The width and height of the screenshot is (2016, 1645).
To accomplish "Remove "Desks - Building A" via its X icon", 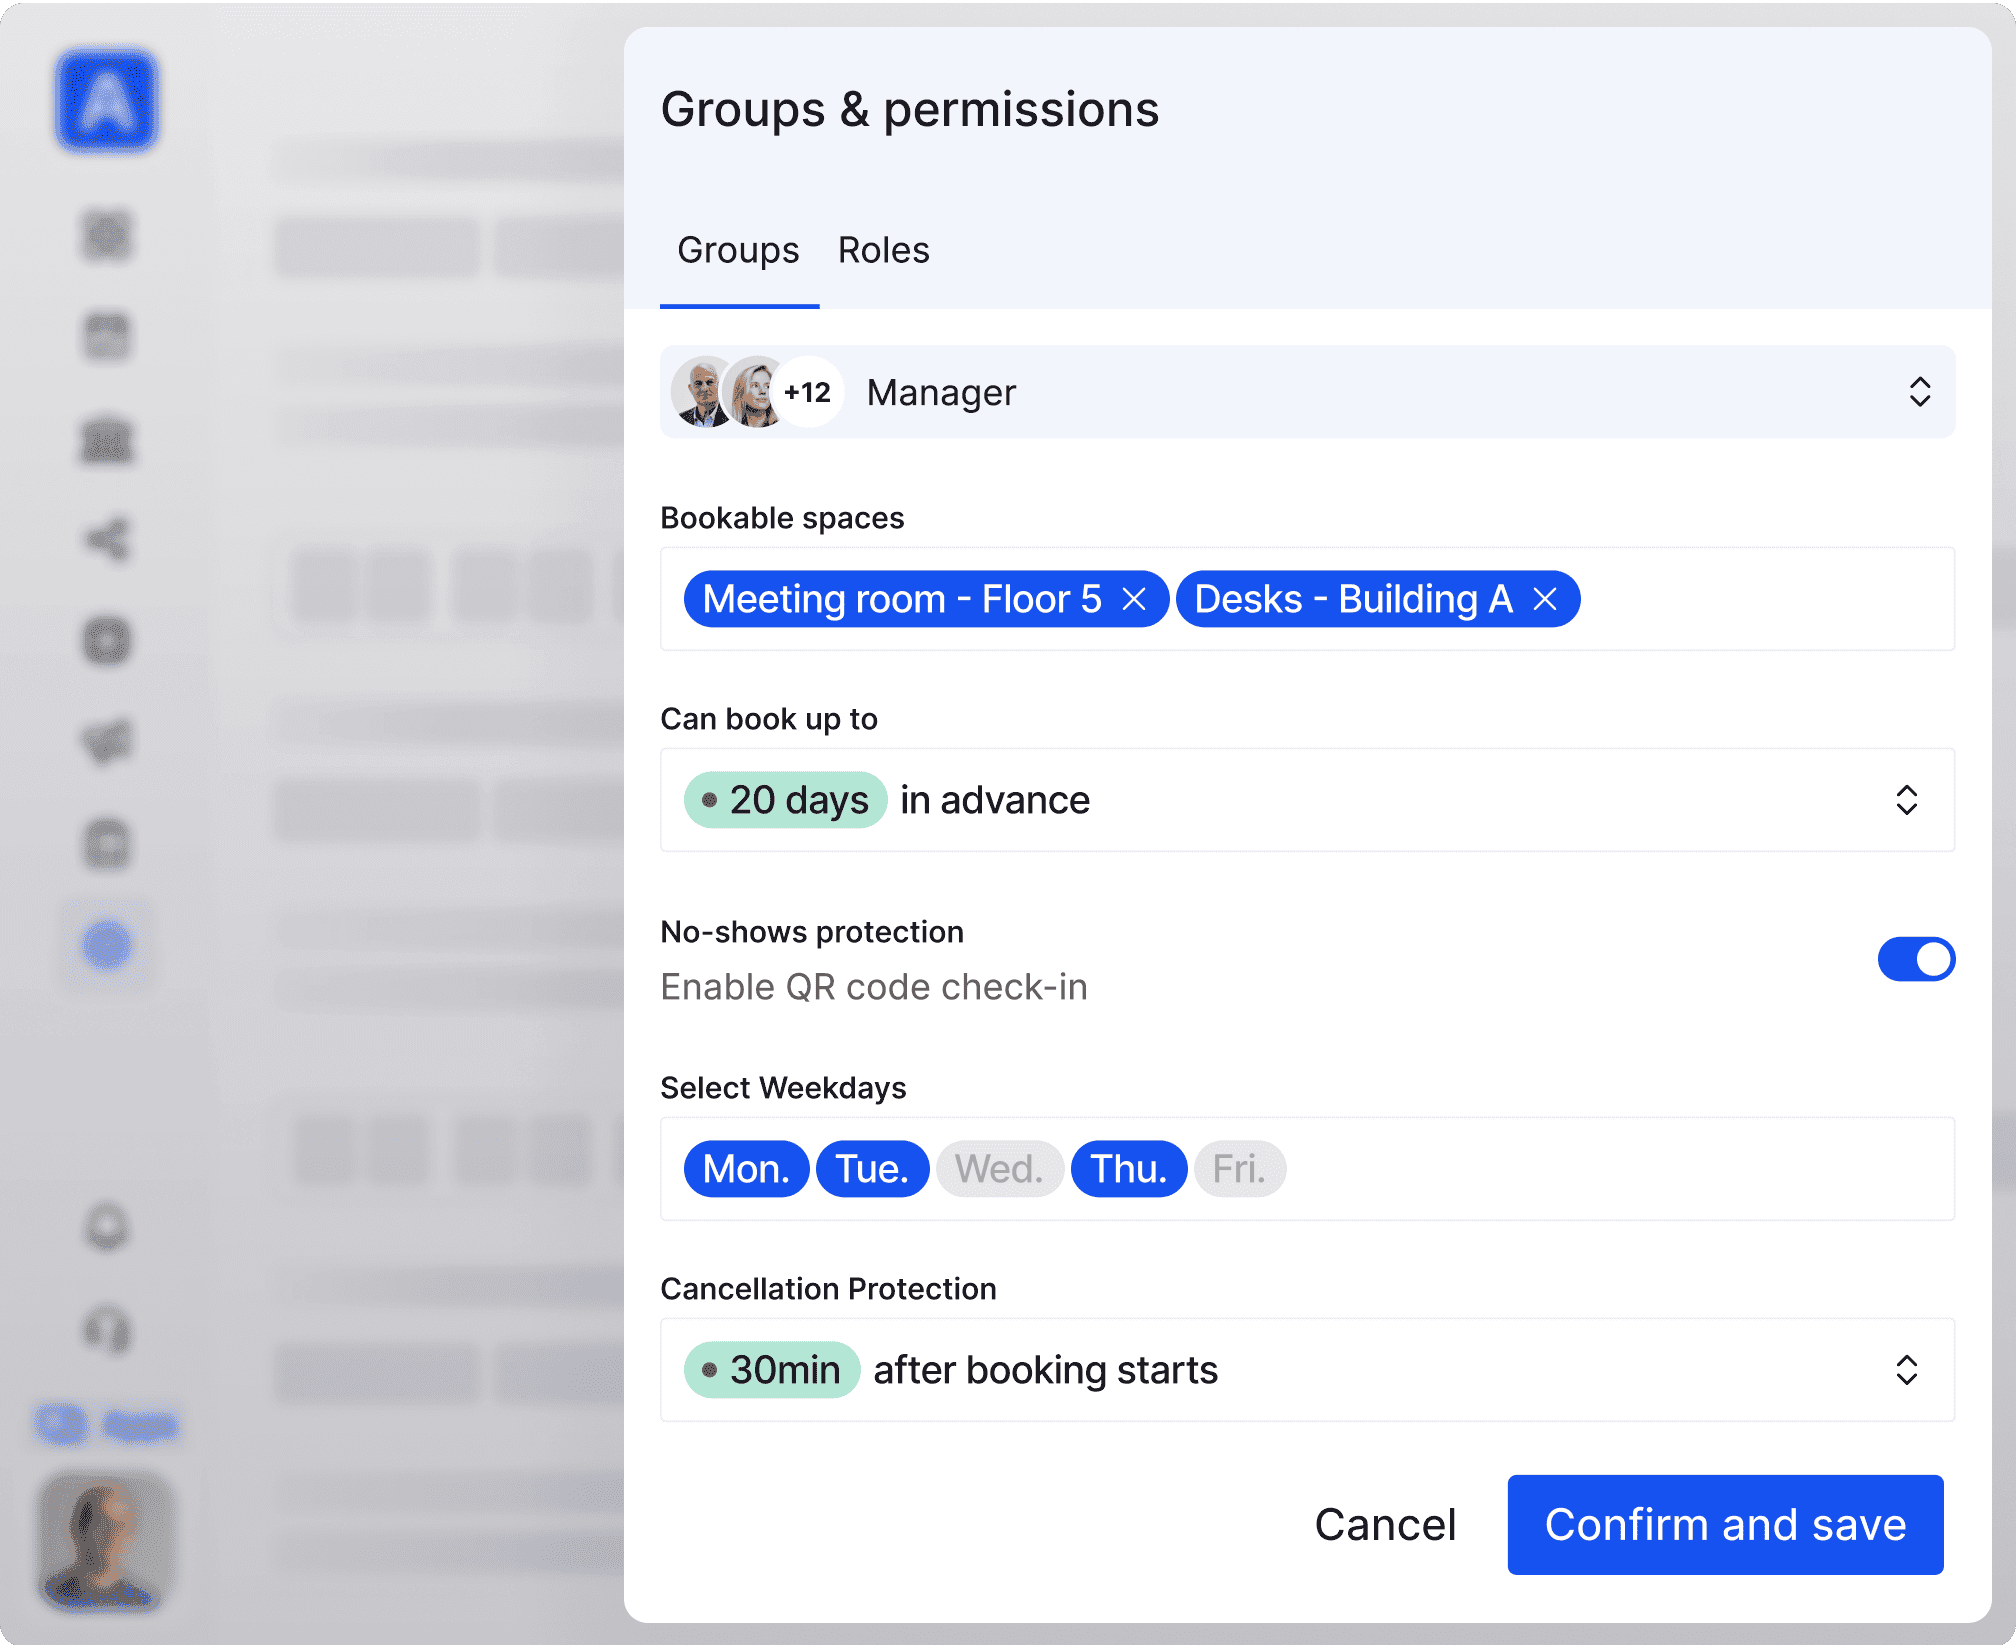I will point(1546,598).
